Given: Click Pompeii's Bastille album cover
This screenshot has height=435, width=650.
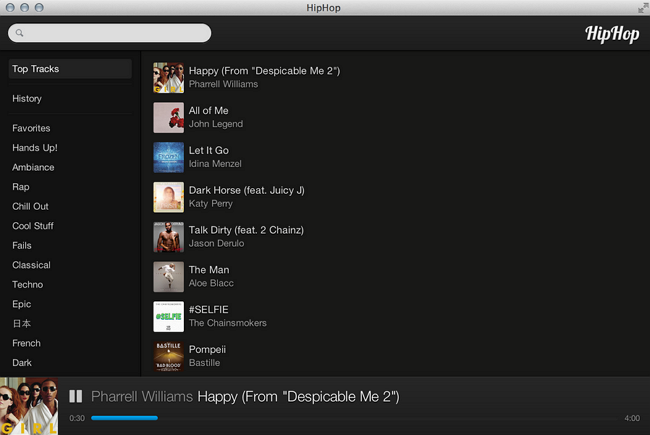Looking at the screenshot, I should [x=168, y=356].
